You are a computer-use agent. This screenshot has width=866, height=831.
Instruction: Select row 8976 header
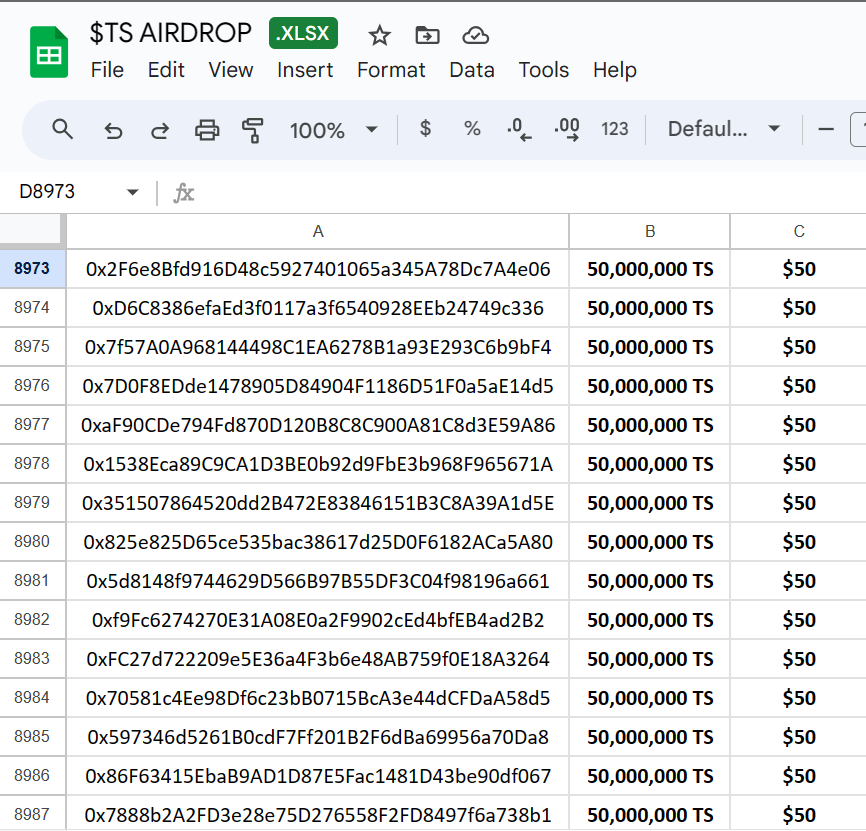pos(32,385)
